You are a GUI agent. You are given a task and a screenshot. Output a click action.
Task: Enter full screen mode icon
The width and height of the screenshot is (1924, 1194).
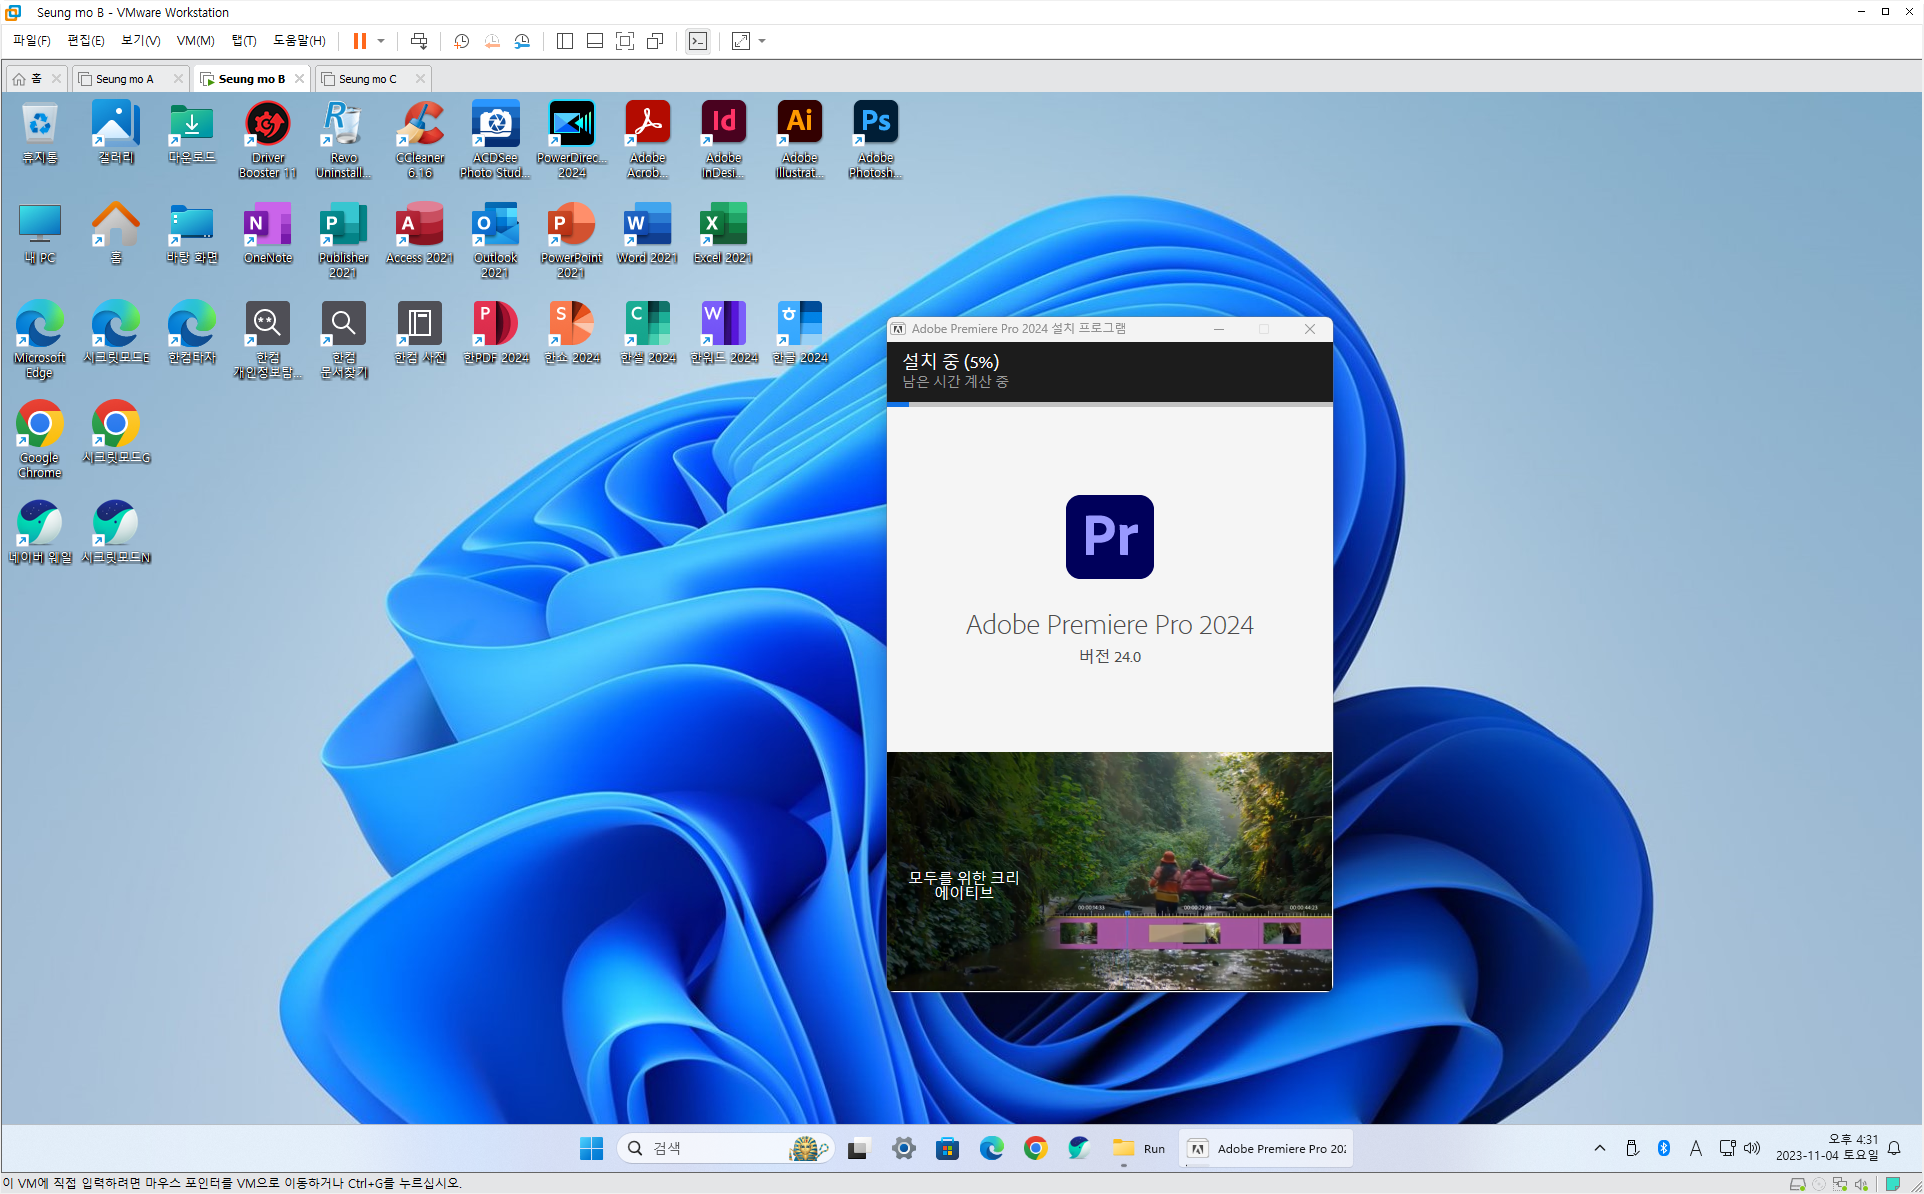click(625, 41)
